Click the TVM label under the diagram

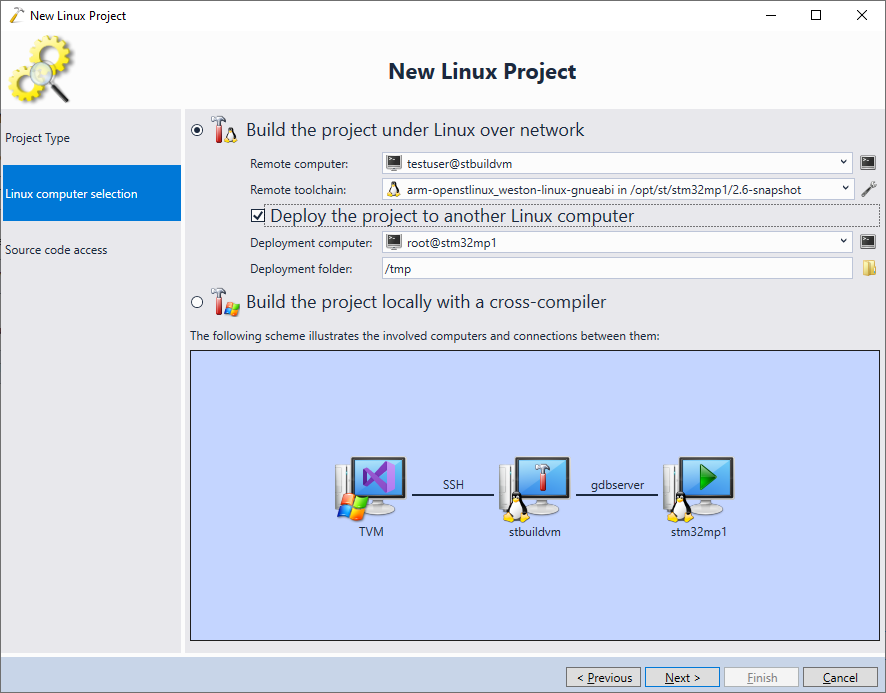[371, 532]
